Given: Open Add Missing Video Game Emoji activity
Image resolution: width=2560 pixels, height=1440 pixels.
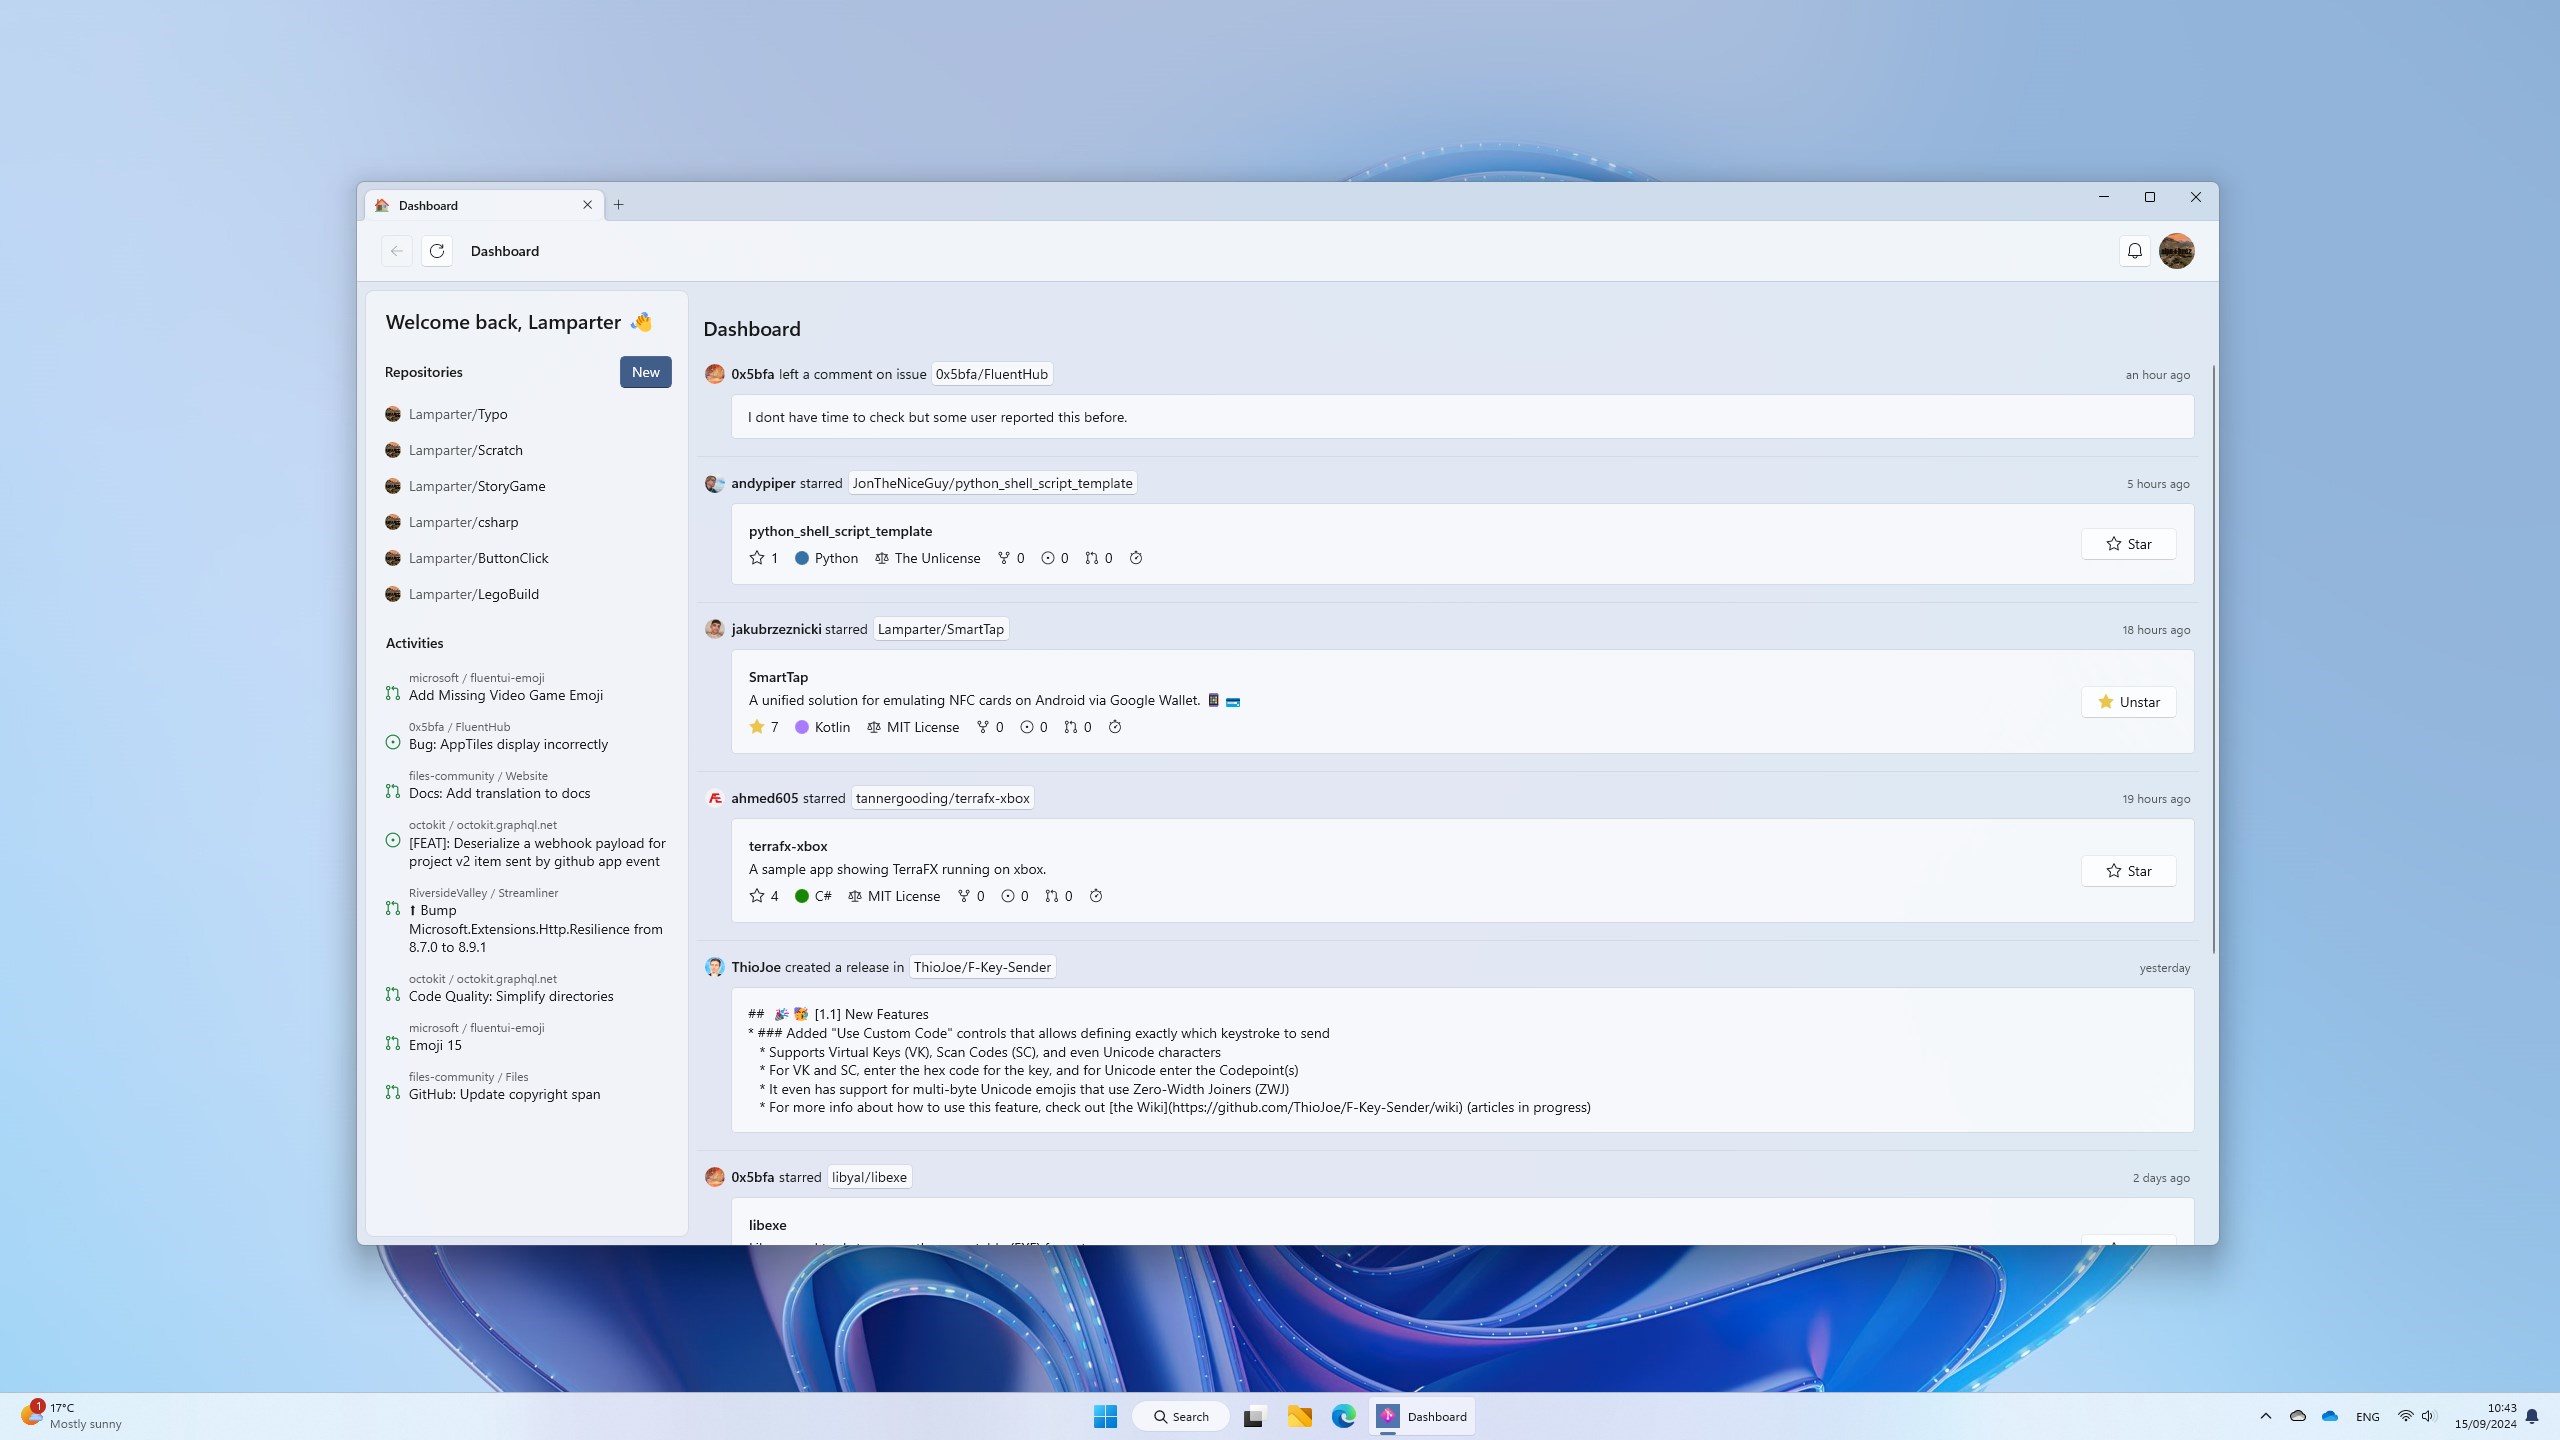Looking at the screenshot, I should (x=505, y=695).
